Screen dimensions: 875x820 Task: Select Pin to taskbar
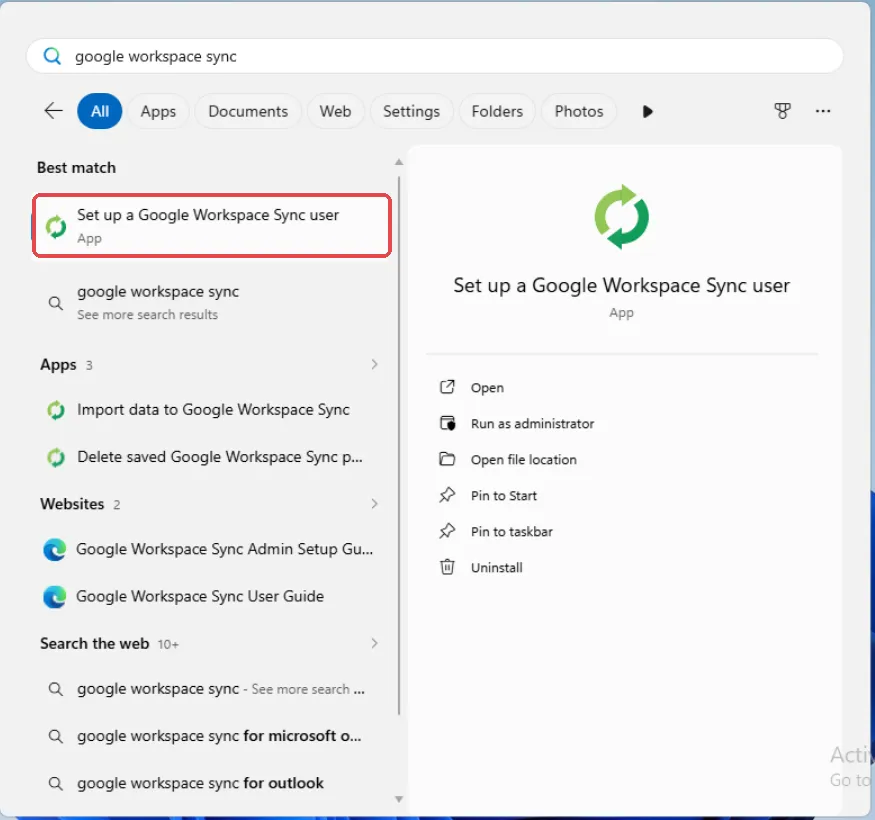click(x=512, y=531)
